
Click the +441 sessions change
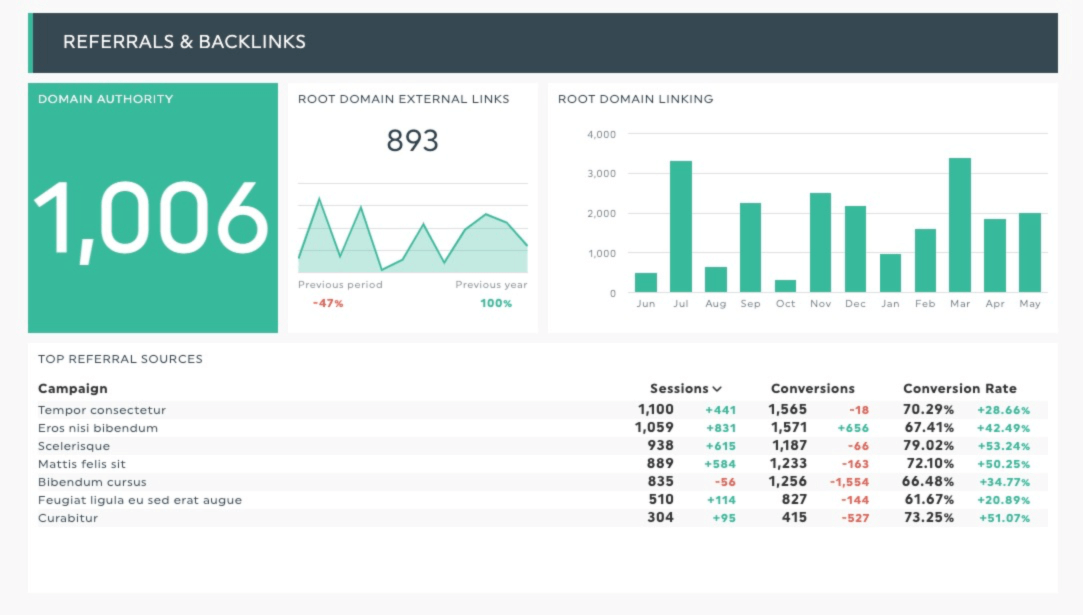tap(720, 410)
